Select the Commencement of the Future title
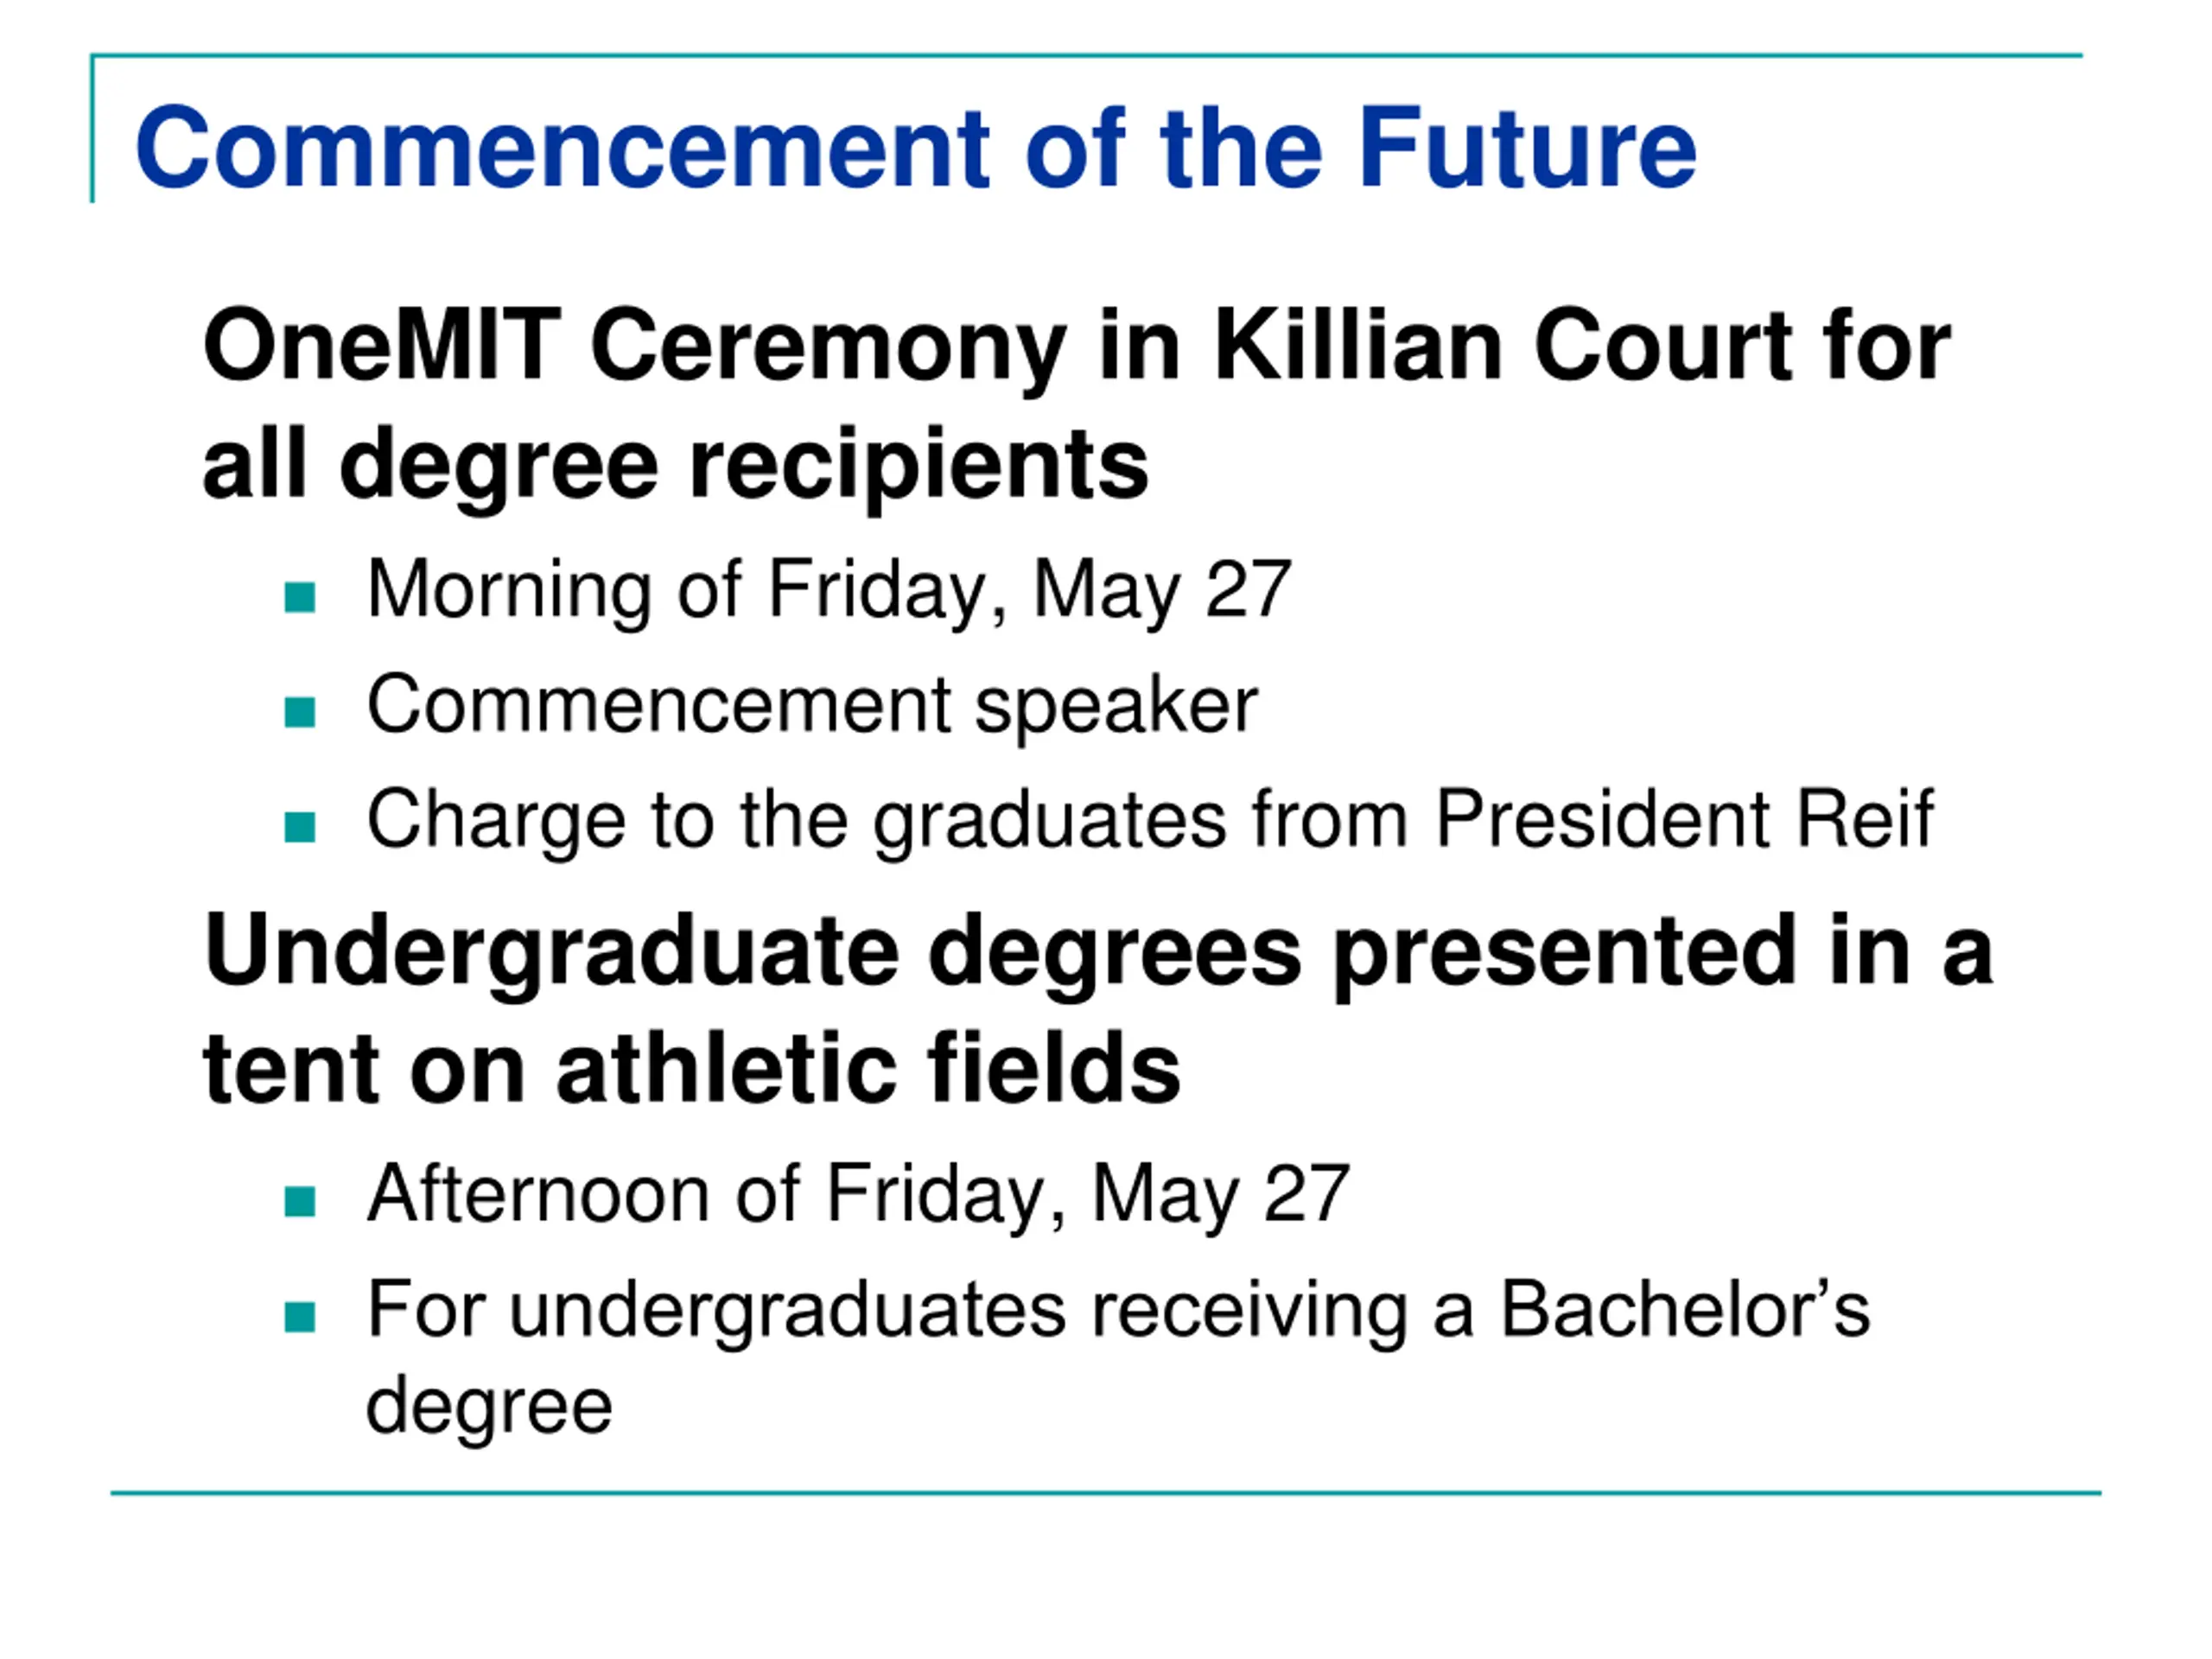The image size is (2212, 1659). tap(915, 148)
